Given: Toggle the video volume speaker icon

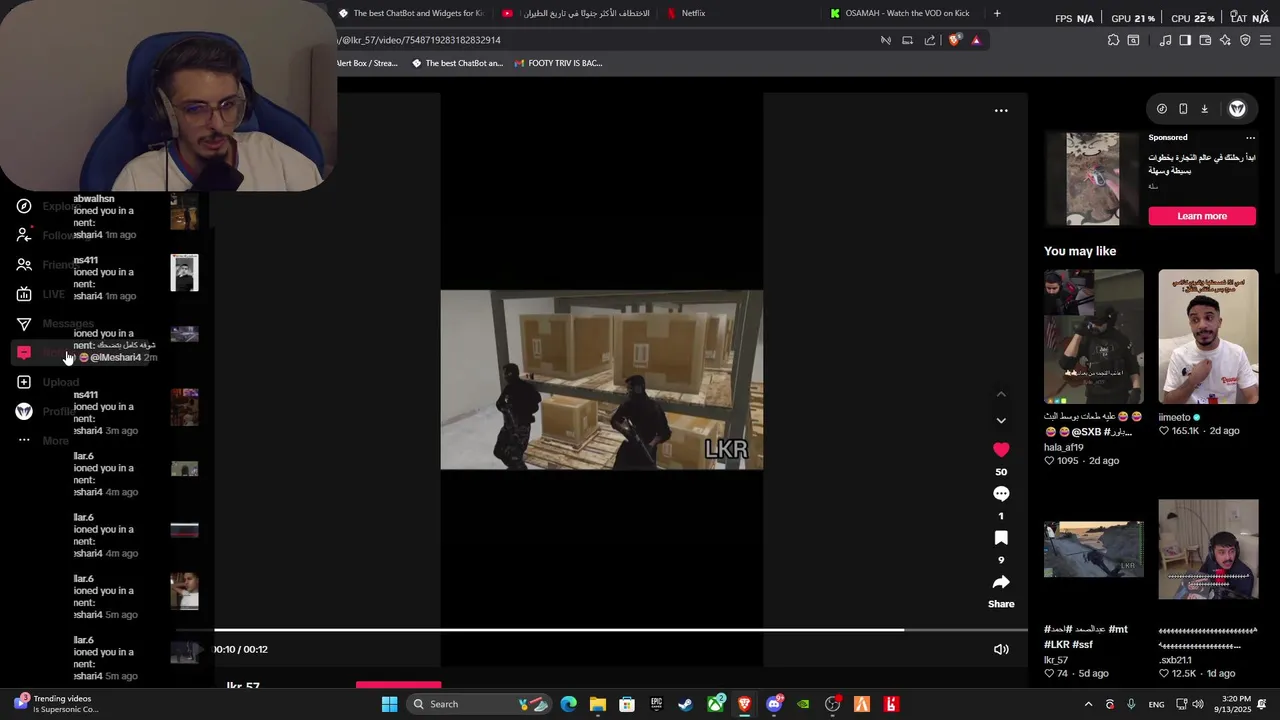Looking at the screenshot, I should (x=1001, y=649).
